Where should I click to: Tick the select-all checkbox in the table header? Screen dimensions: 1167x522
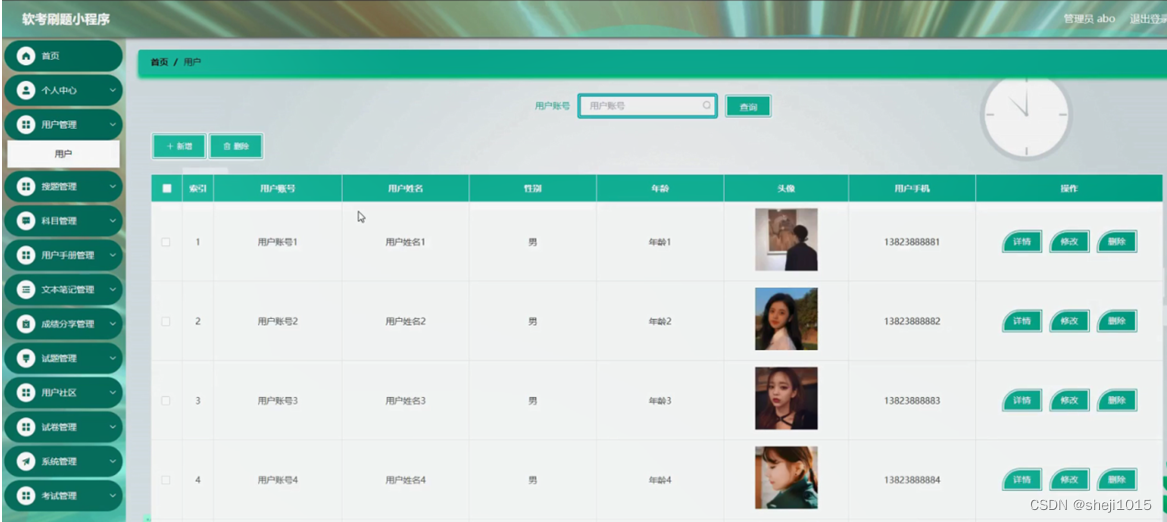(x=167, y=188)
